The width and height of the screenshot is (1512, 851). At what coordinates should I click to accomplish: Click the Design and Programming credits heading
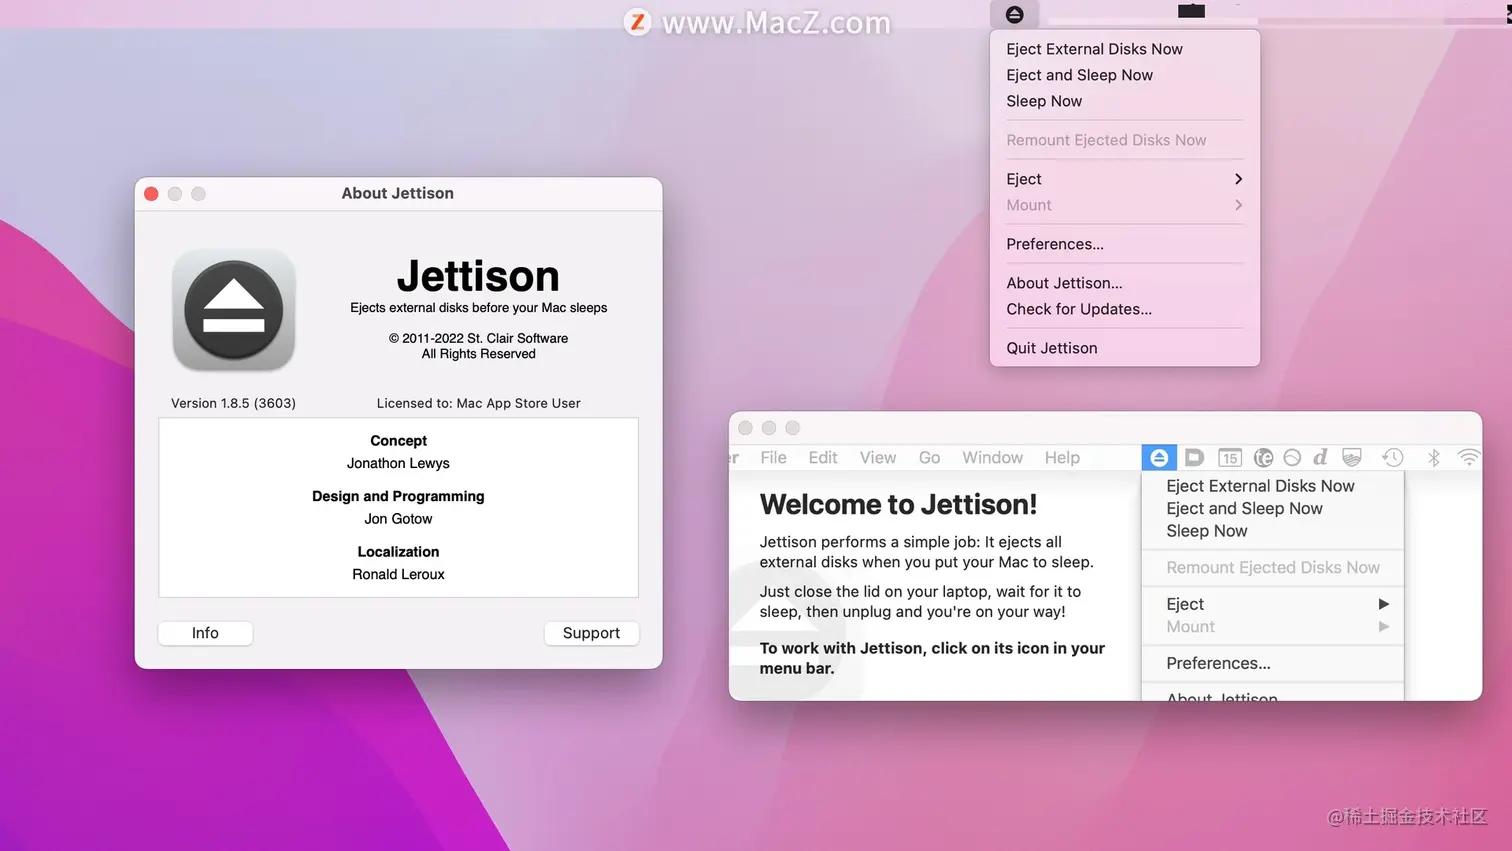coord(398,496)
